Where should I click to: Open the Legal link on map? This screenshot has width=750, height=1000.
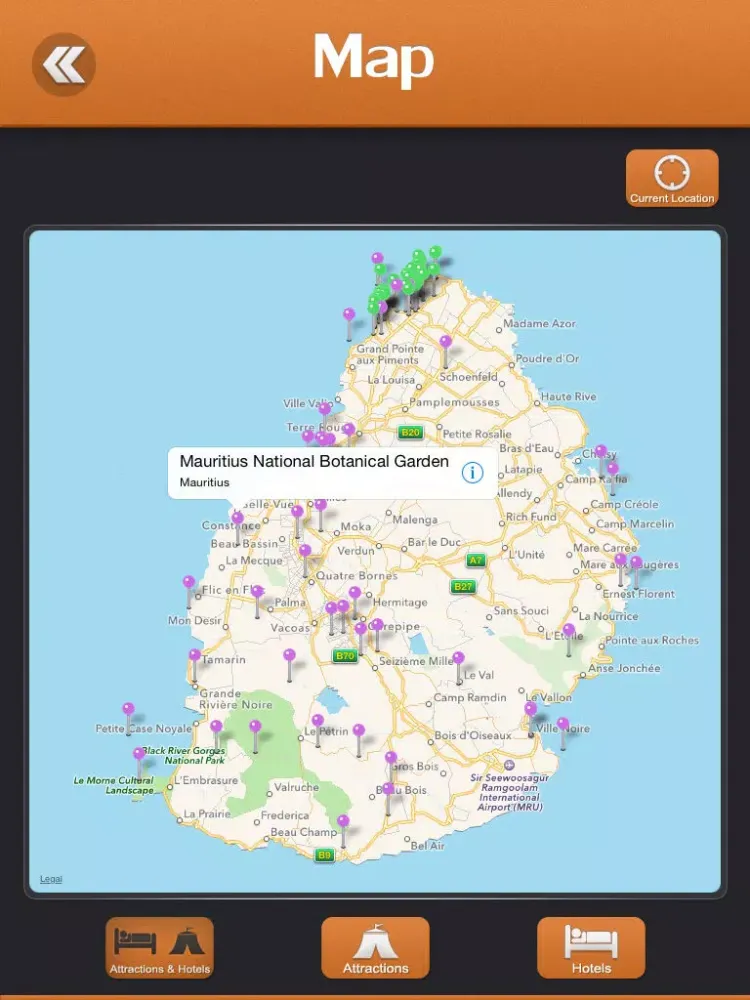pos(51,879)
